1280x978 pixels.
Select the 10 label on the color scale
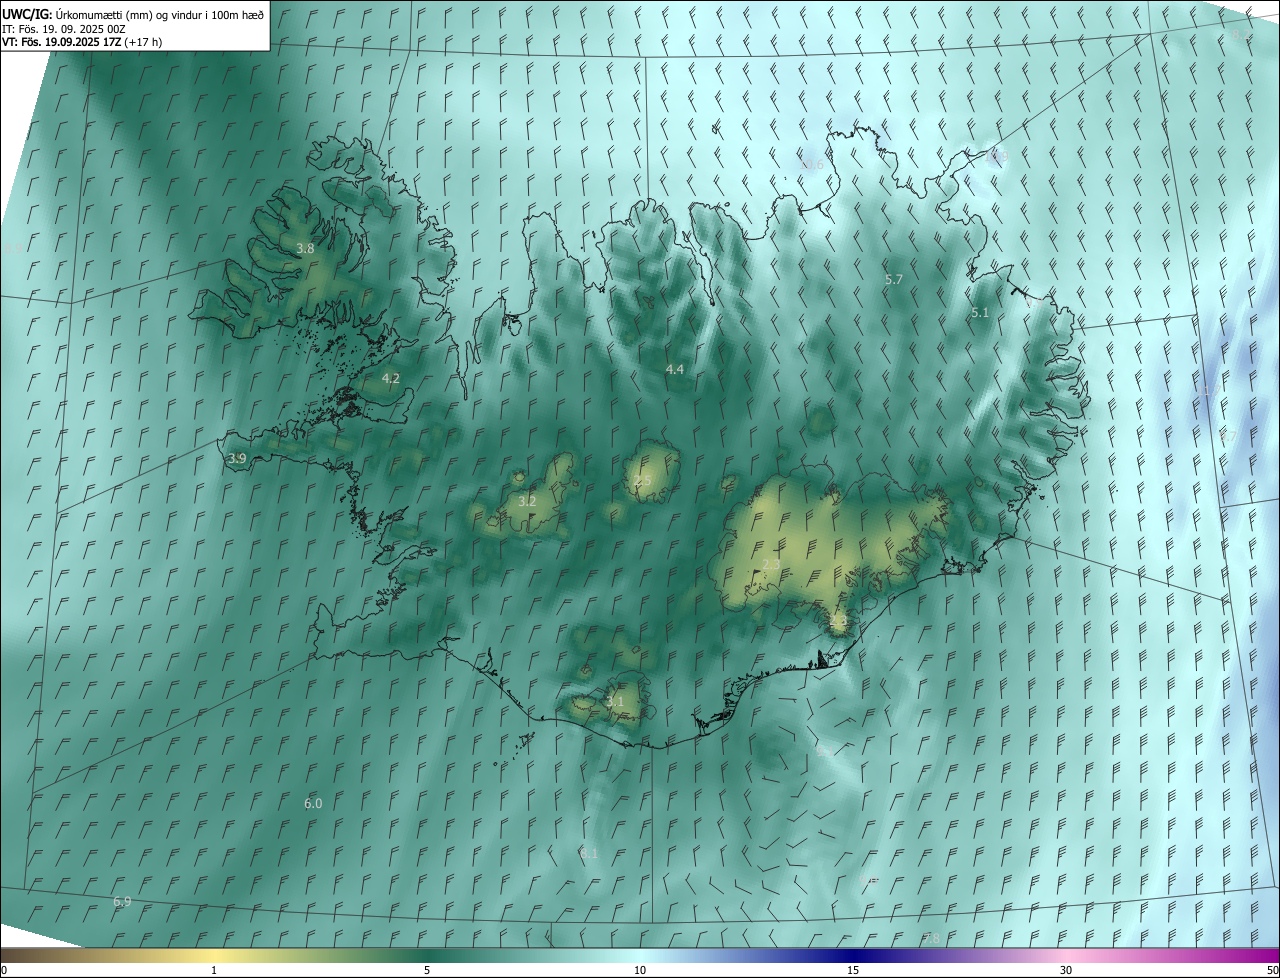pos(640,970)
